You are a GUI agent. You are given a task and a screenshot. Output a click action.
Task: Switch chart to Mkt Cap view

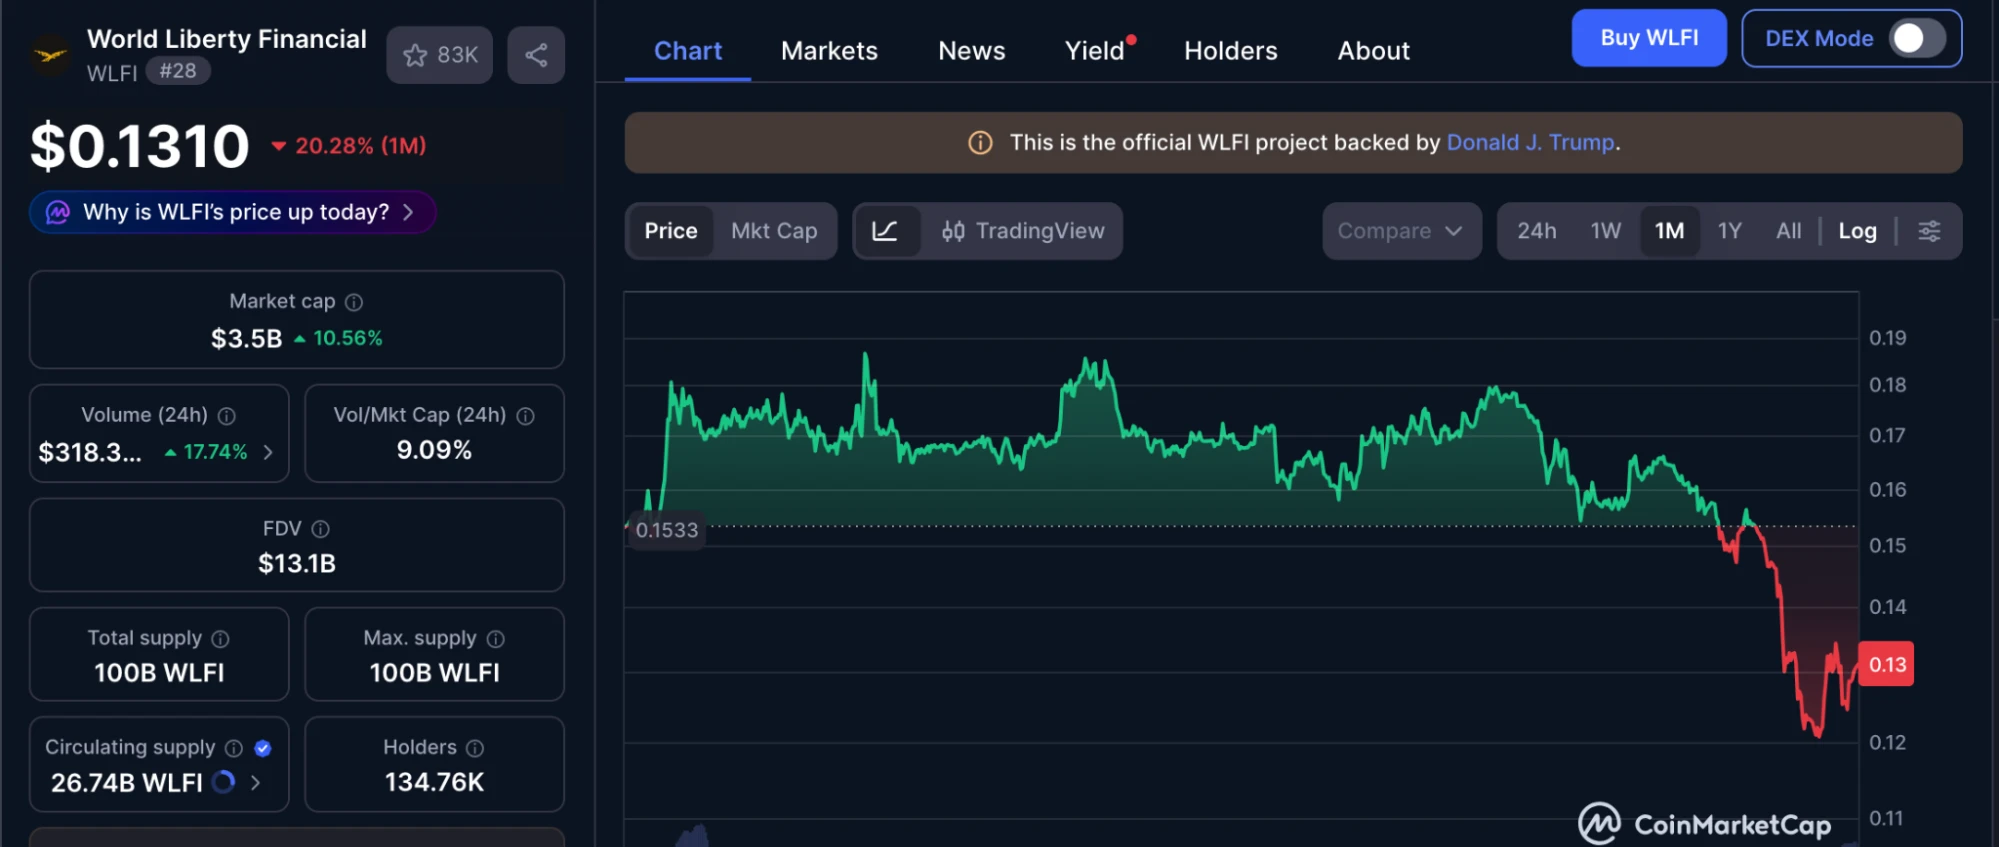(774, 231)
